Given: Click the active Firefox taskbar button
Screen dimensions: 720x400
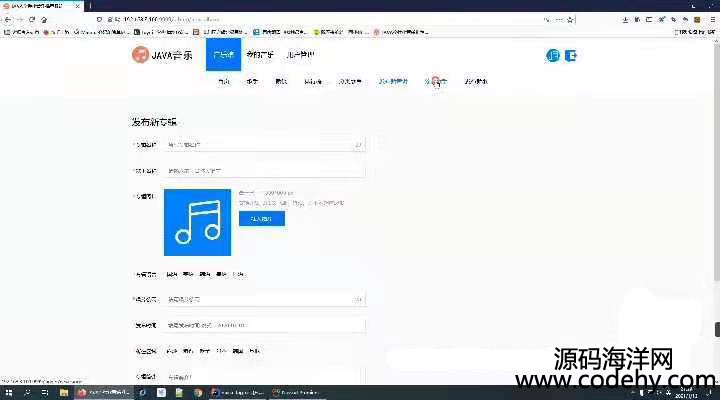Looking at the screenshot, I should click(104, 393).
